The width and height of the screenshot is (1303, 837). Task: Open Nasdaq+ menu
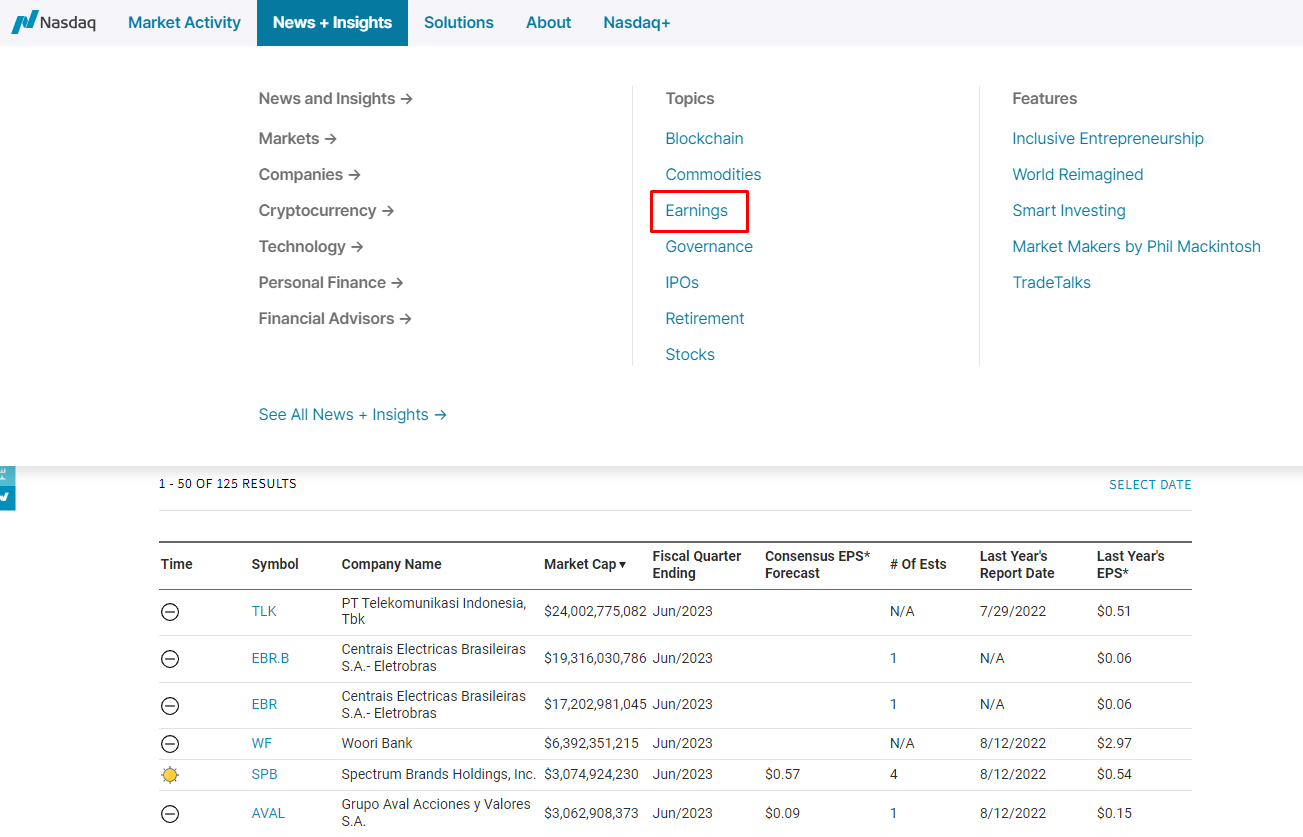[637, 22]
